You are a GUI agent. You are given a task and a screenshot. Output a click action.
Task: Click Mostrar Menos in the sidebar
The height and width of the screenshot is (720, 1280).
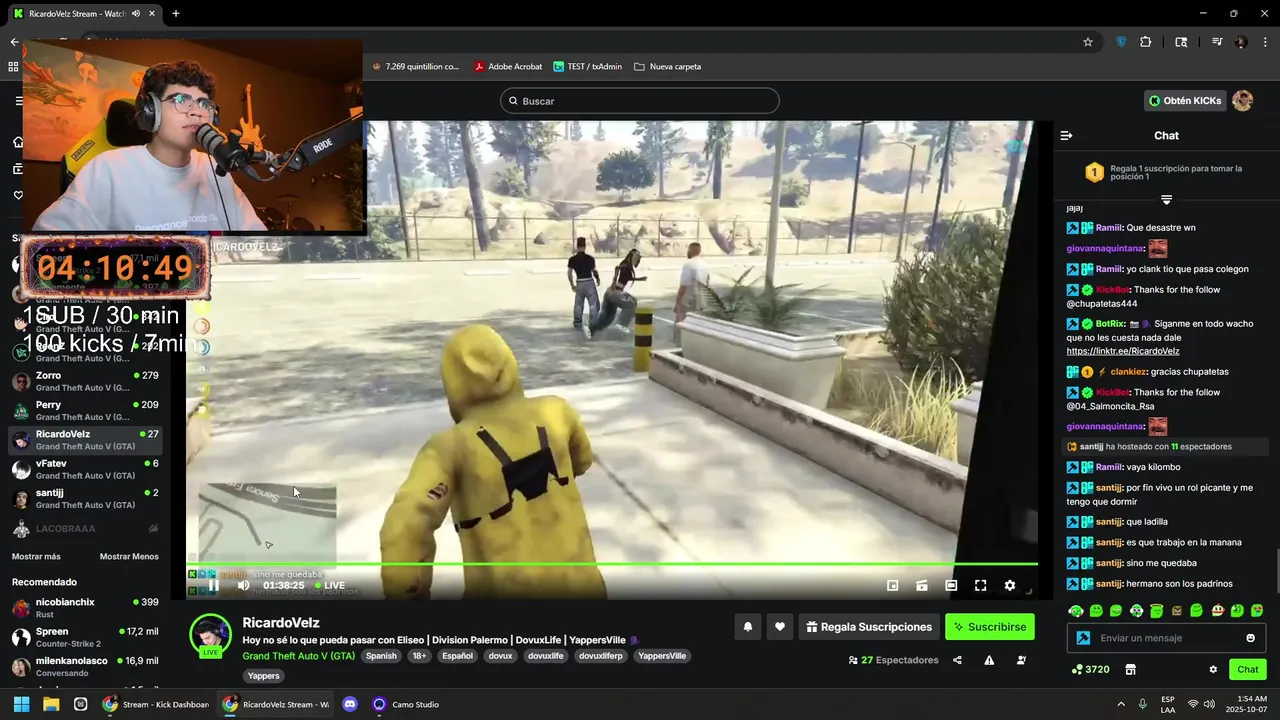click(129, 557)
